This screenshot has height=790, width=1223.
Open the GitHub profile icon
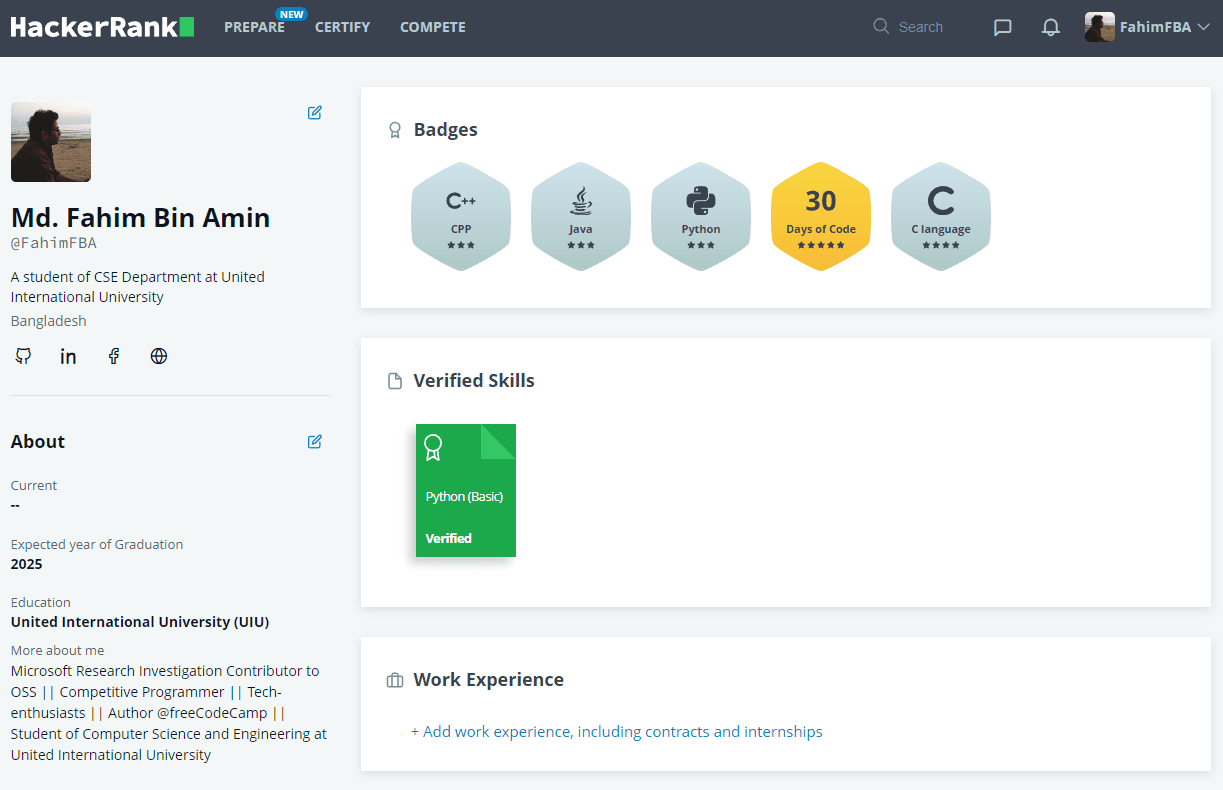tap(23, 356)
